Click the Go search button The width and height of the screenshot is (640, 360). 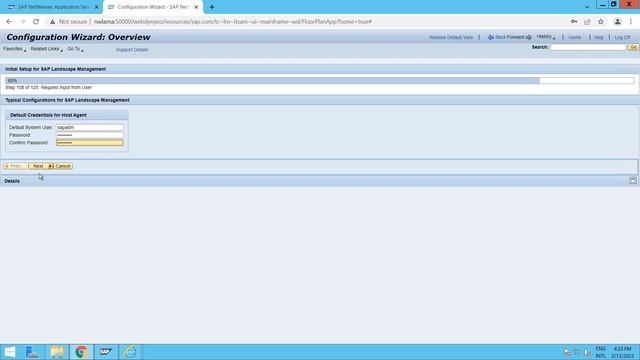633,47
